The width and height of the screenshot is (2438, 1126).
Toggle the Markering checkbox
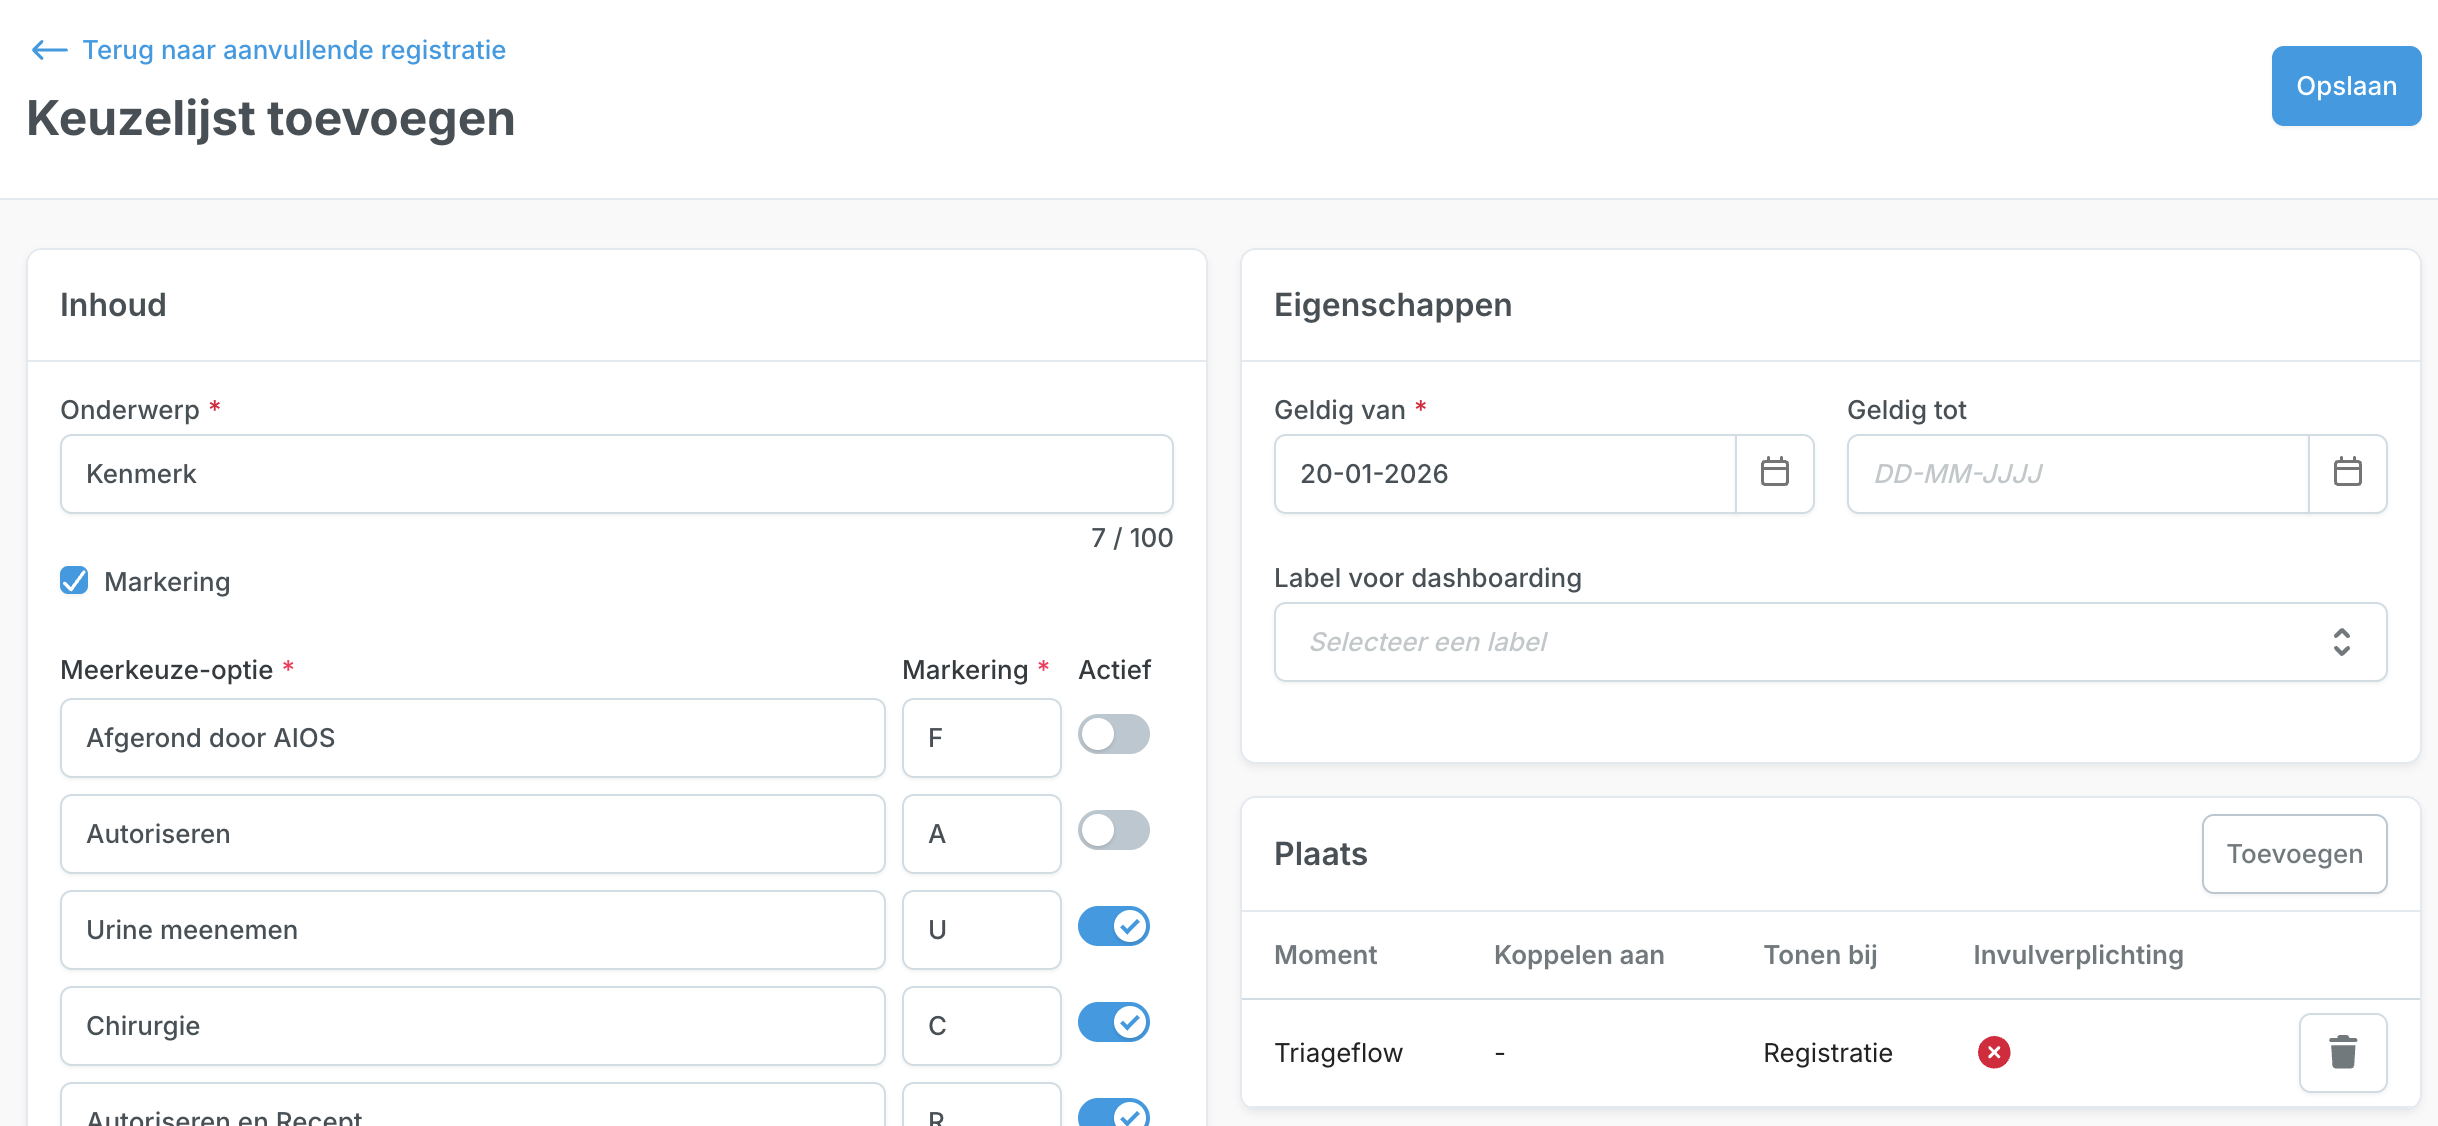coord(74,580)
